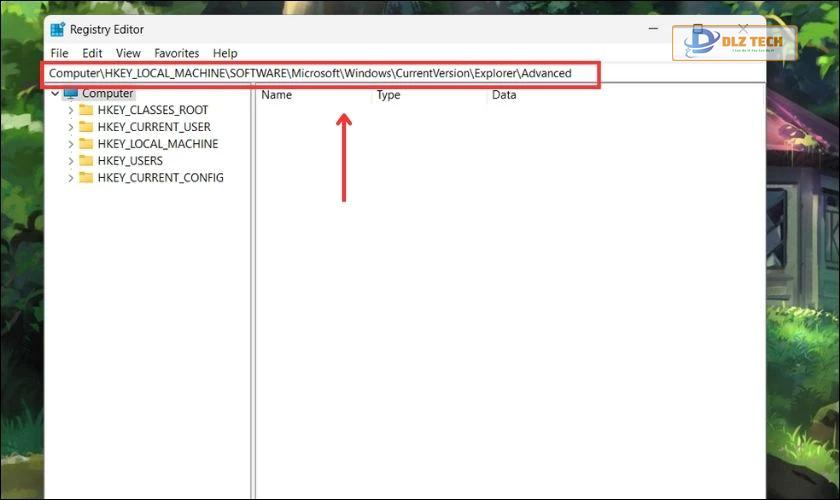Select the HKEY_CURRENT_CONFIG label
The width and height of the screenshot is (840, 500).
coord(161,178)
